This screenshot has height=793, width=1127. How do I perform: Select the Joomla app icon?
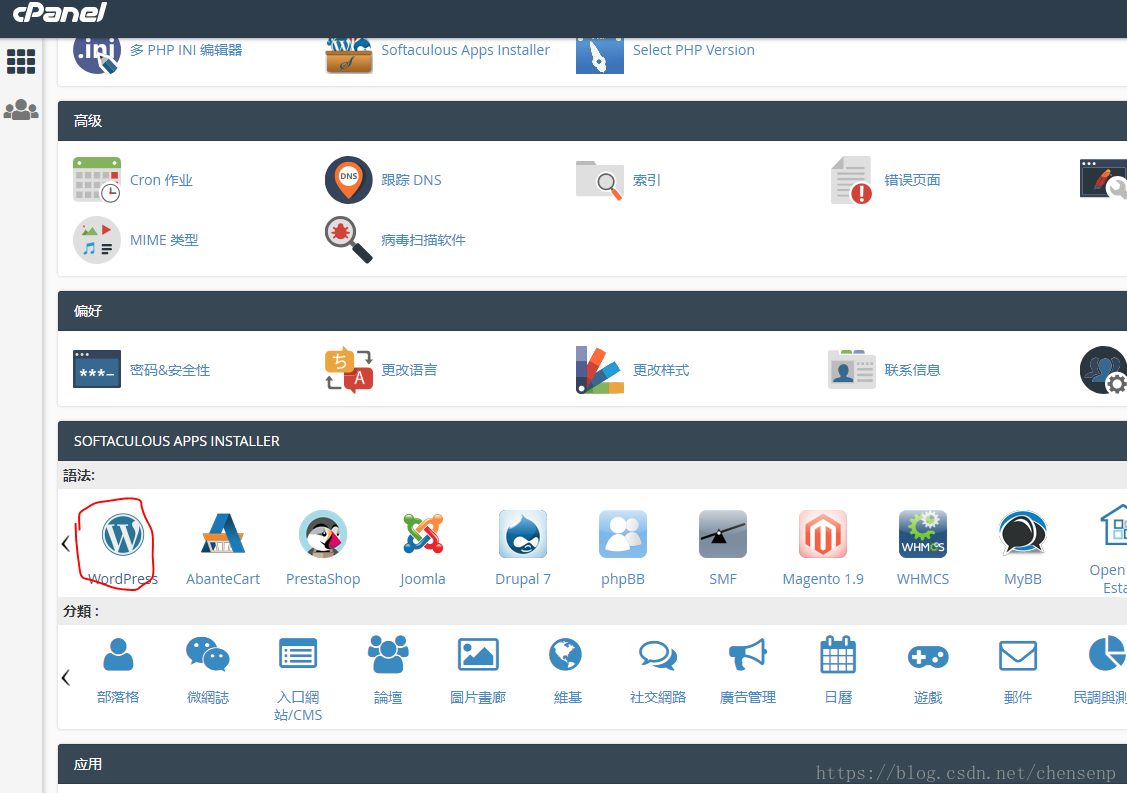click(423, 533)
